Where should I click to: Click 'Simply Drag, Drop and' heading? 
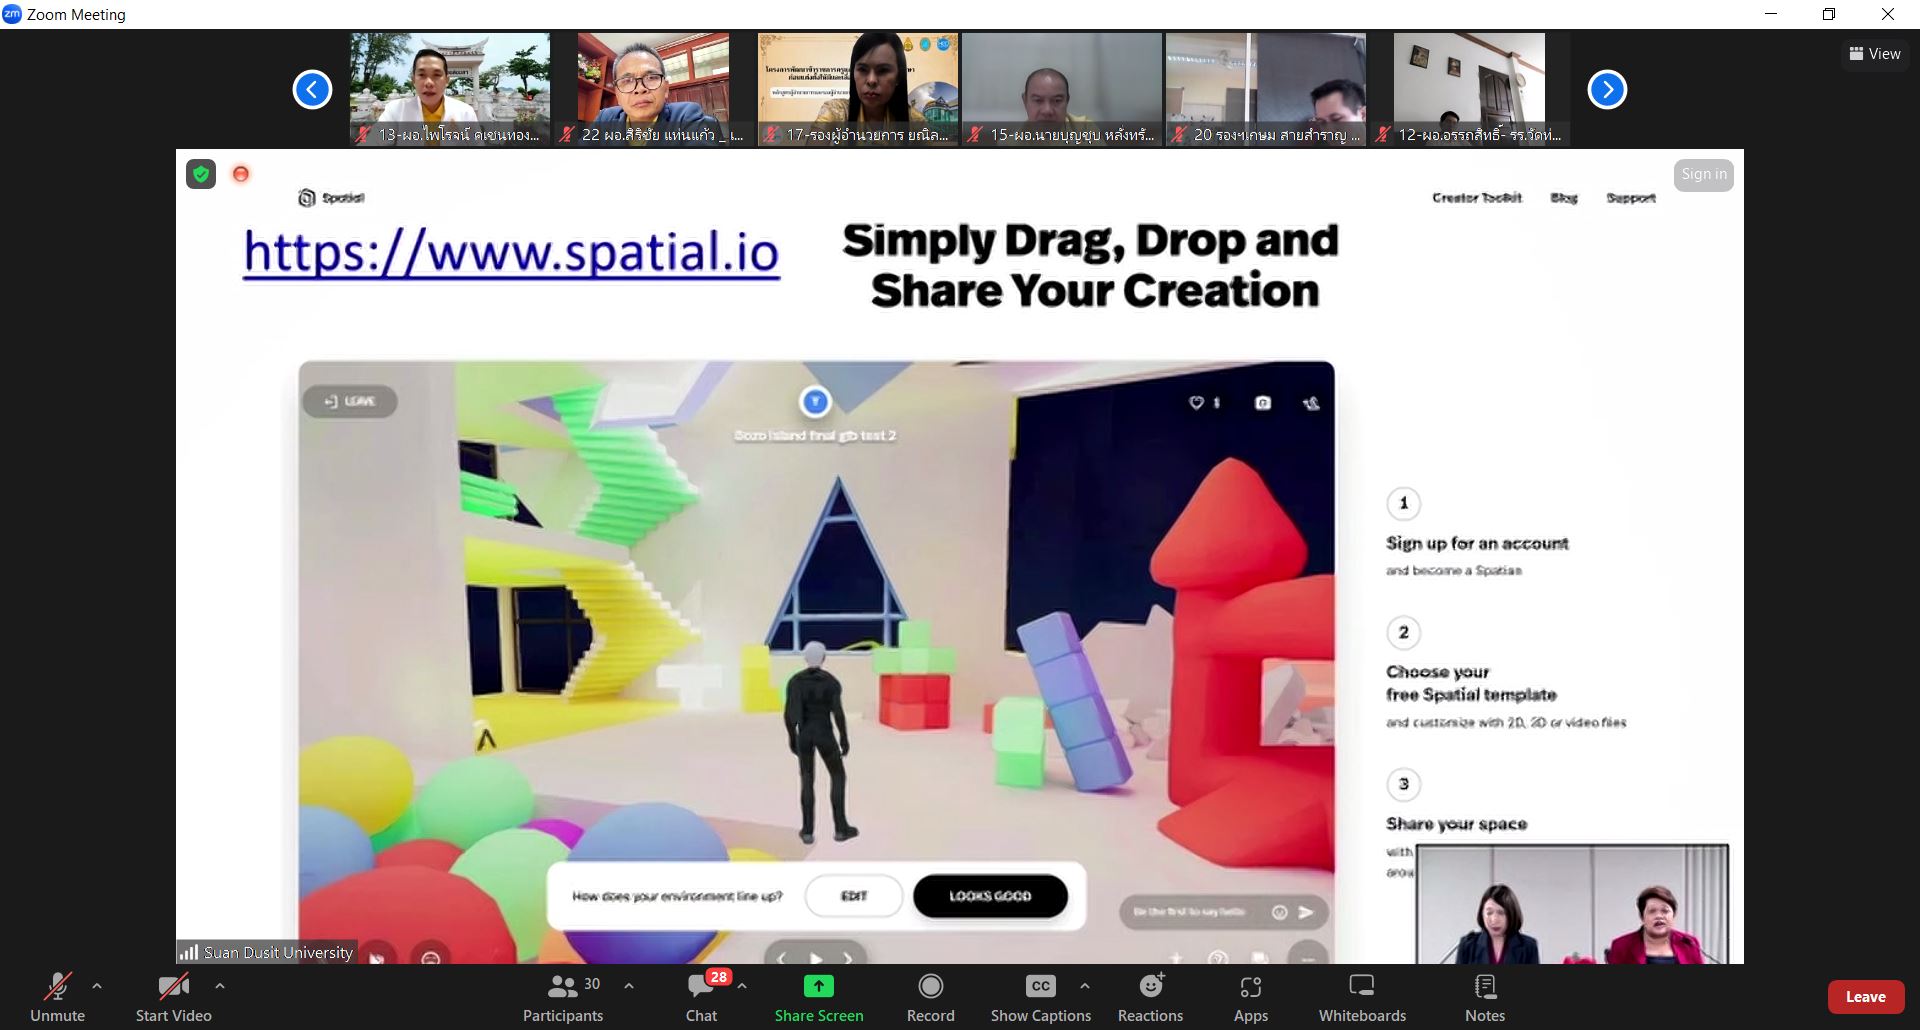tap(1090, 241)
